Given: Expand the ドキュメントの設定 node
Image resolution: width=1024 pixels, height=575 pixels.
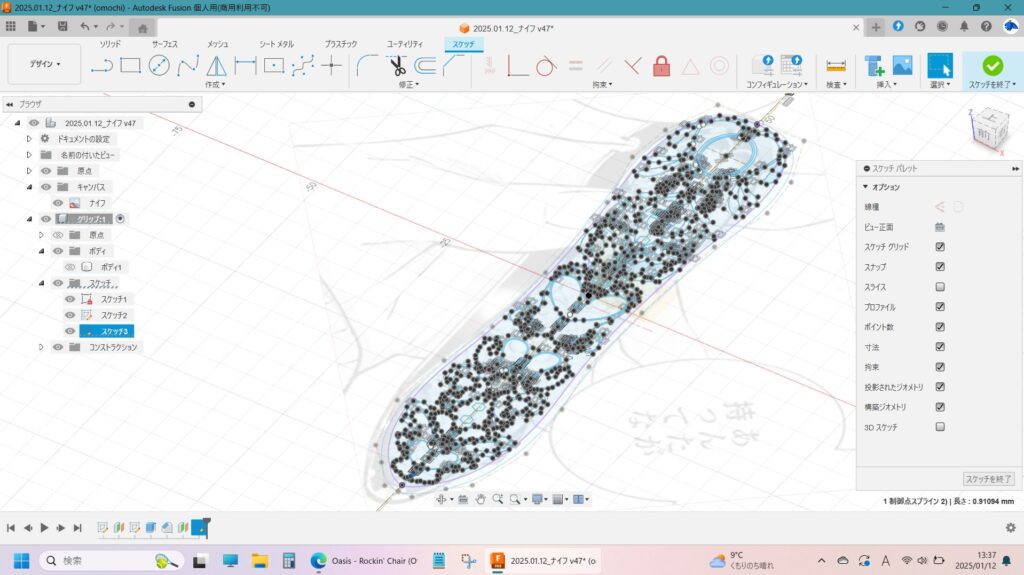Looking at the screenshot, I should (29, 139).
